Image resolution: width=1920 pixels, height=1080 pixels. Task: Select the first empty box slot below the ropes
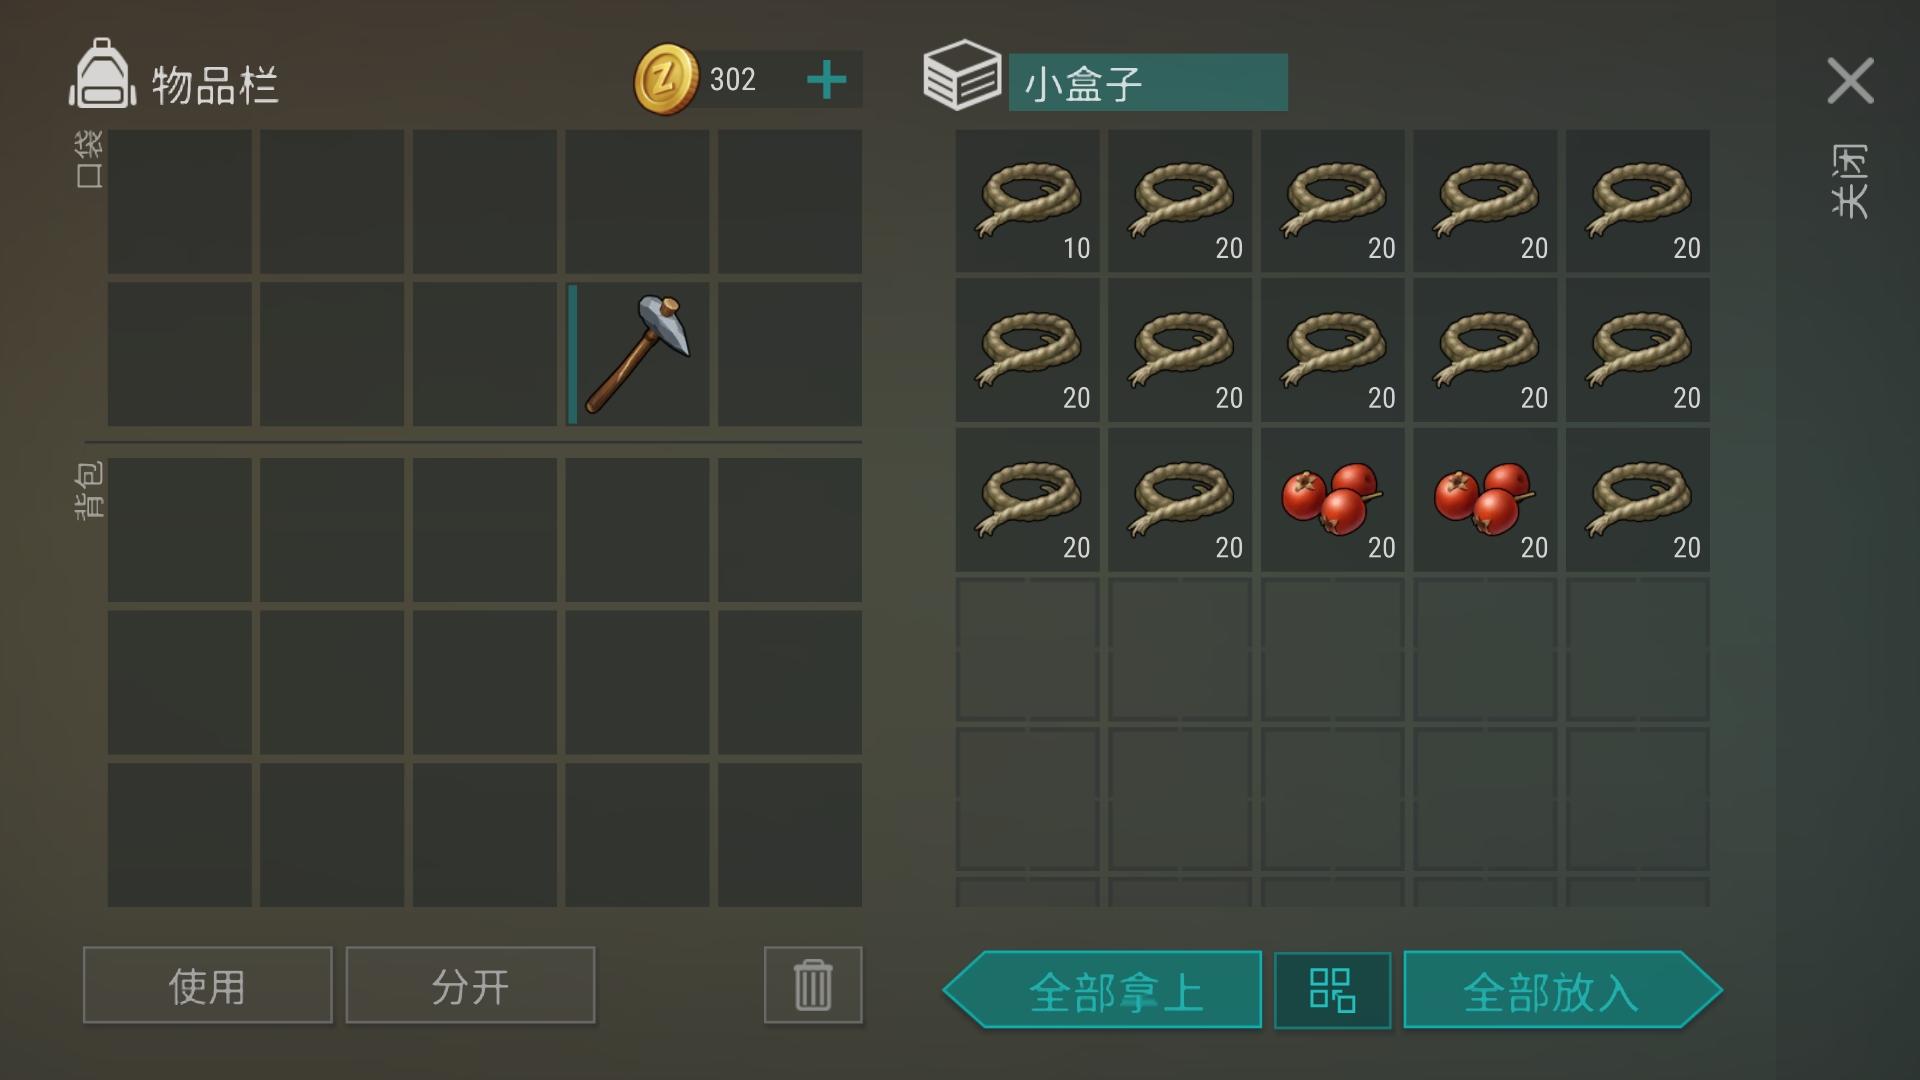pyautogui.click(x=1027, y=650)
